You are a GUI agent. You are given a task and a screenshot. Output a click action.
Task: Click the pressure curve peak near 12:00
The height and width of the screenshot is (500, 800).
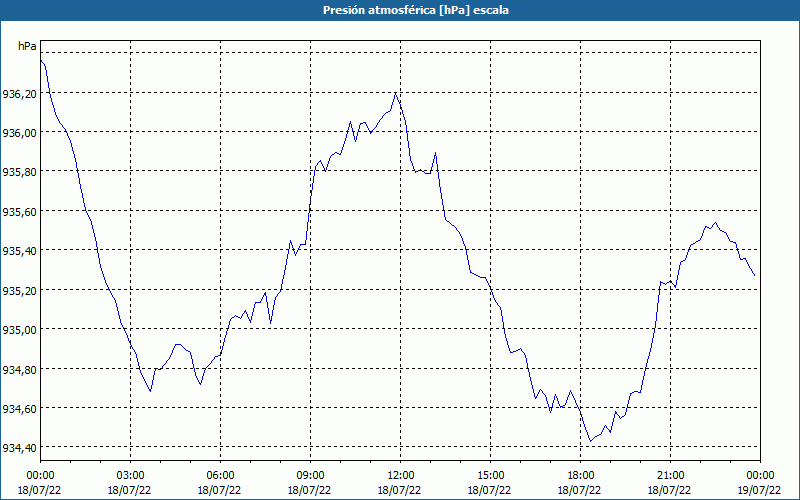(x=395, y=93)
